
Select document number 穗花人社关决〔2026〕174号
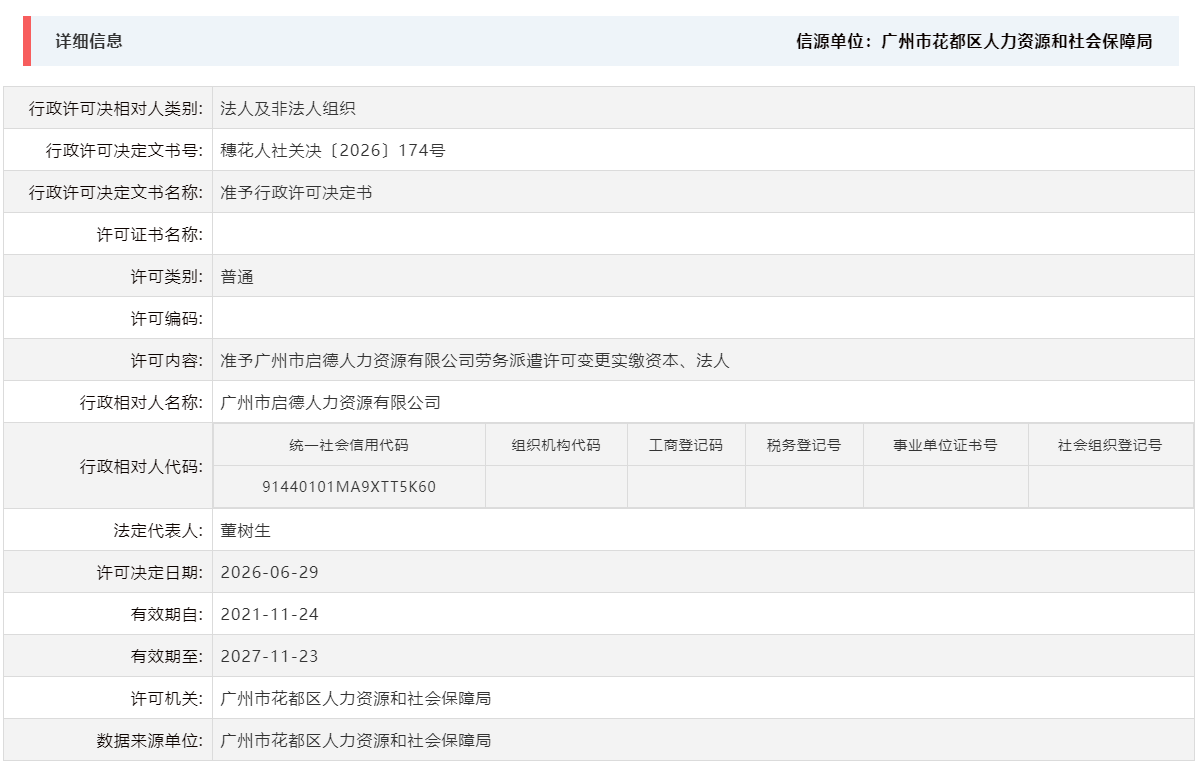click(x=333, y=151)
